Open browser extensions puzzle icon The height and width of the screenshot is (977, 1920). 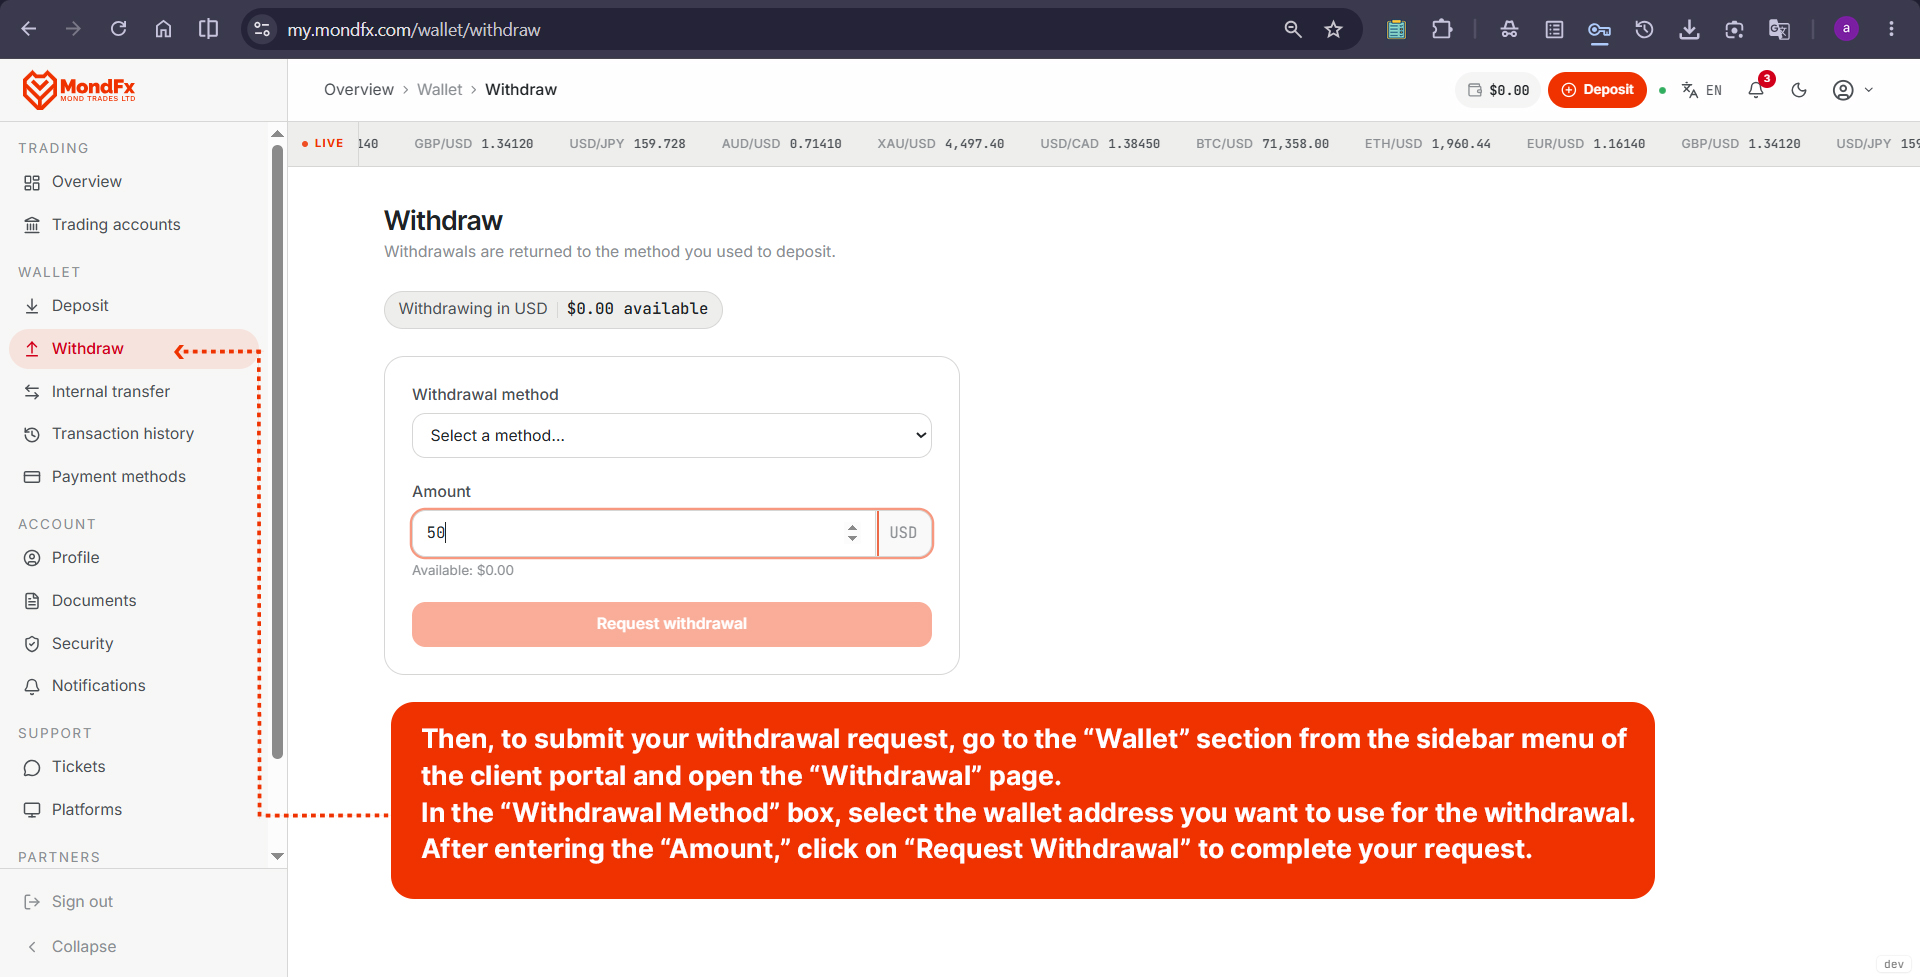[1442, 30]
